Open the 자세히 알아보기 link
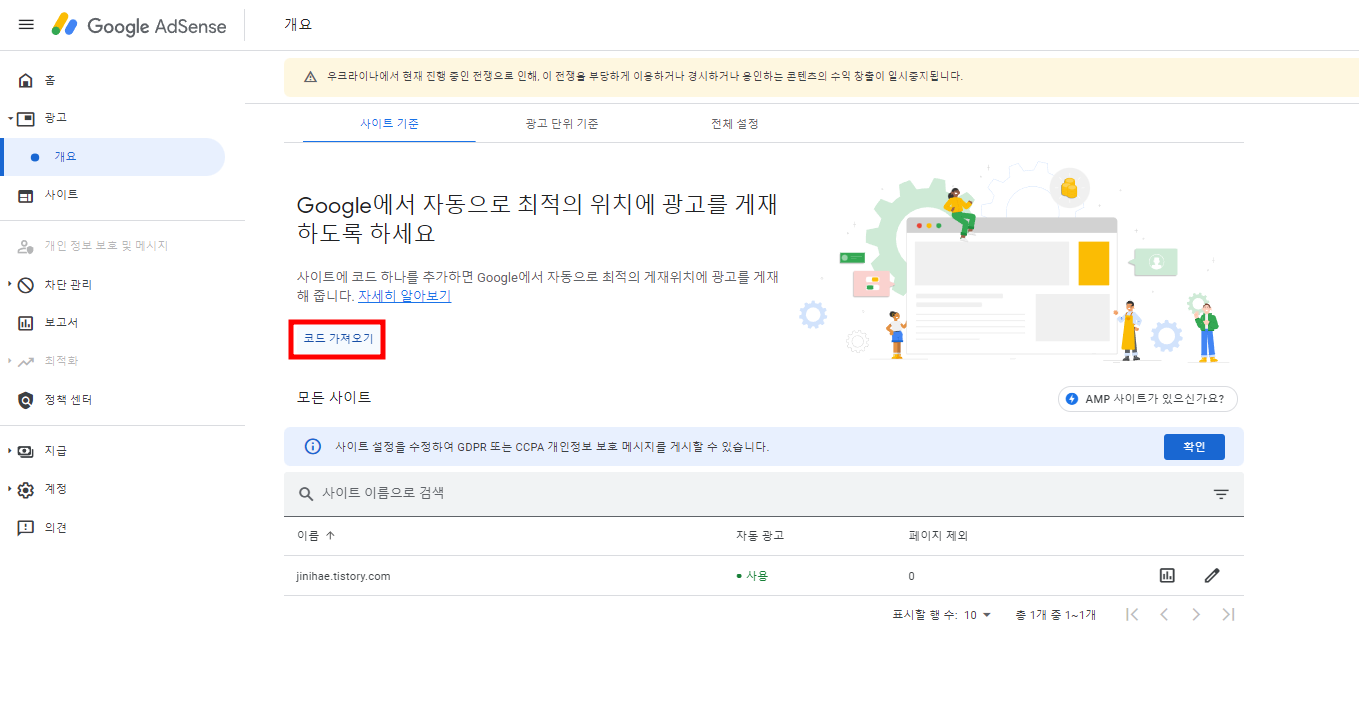The image size is (1359, 703). coord(404,296)
